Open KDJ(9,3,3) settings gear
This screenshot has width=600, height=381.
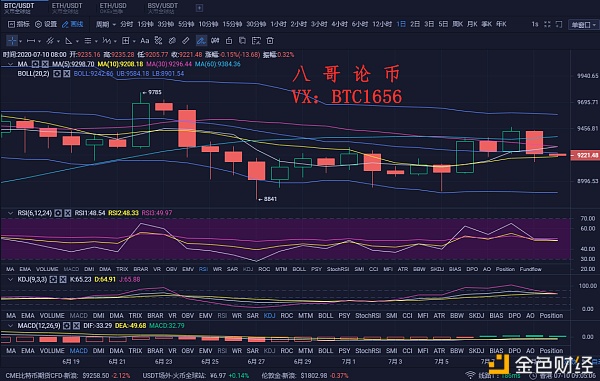[x=53, y=280]
